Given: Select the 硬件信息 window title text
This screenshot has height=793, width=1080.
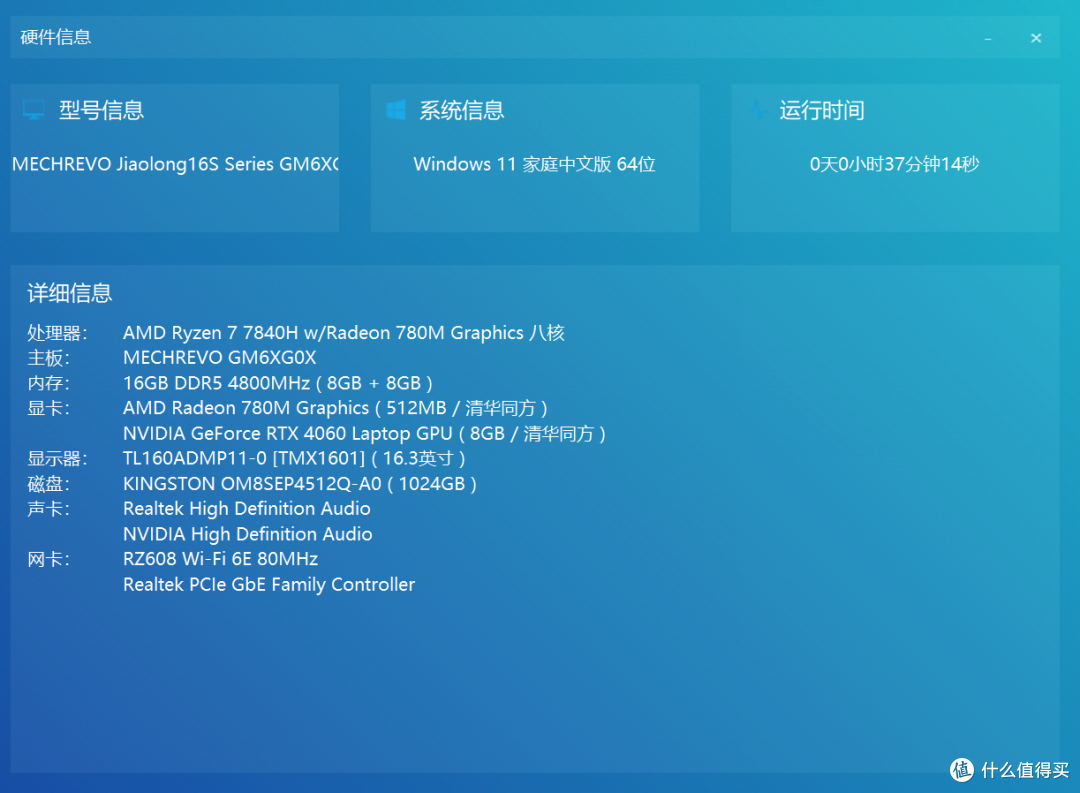Looking at the screenshot, I should [56, 37].
